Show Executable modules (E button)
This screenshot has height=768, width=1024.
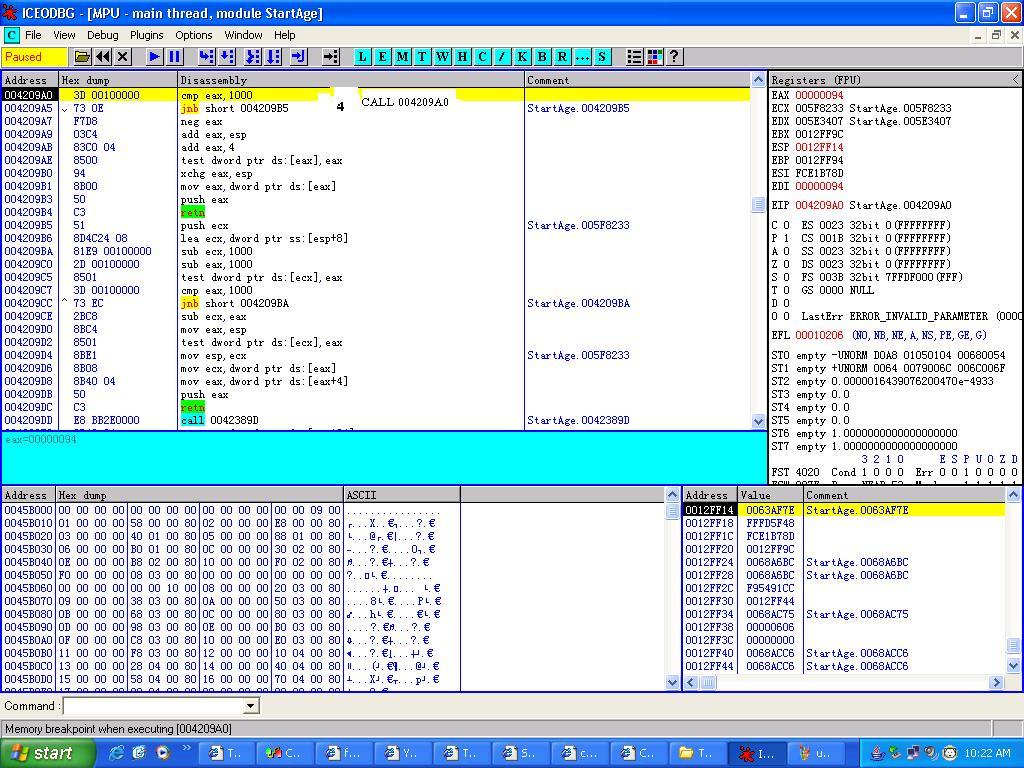pyautogui.click(x=383, y=57)
